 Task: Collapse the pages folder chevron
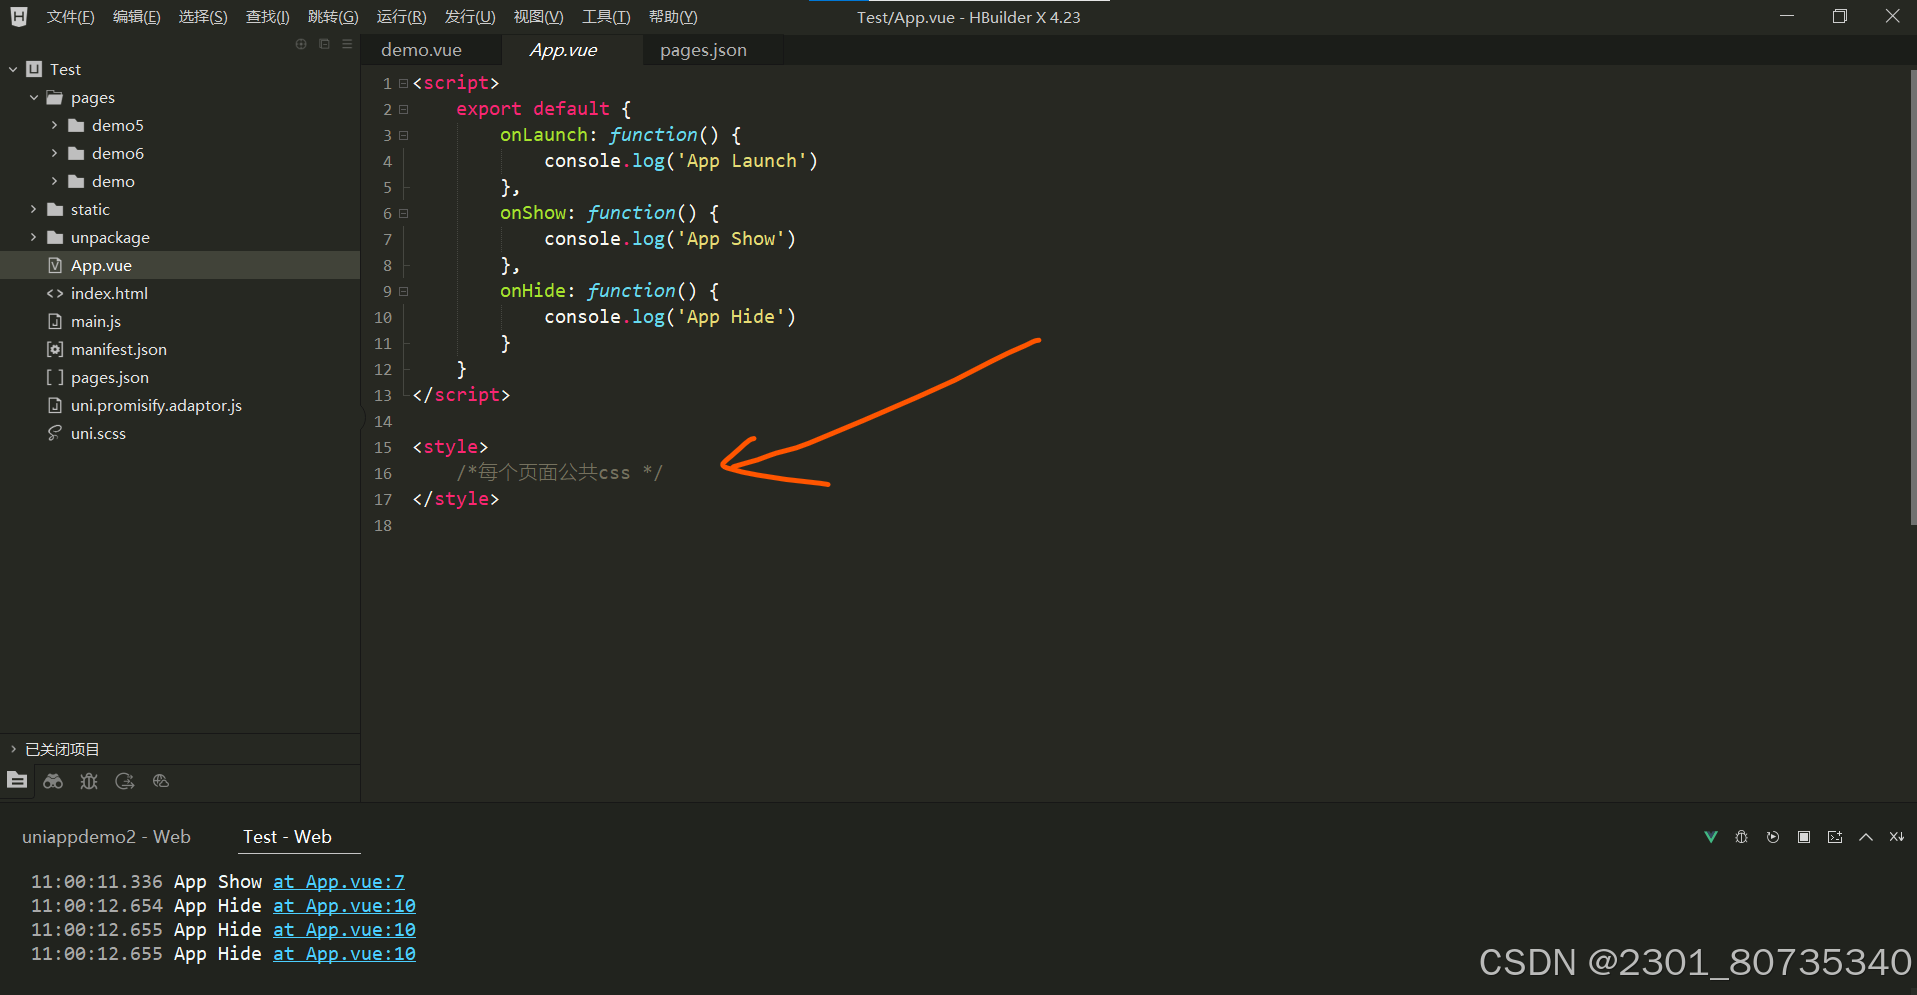(x=34, y=97)
